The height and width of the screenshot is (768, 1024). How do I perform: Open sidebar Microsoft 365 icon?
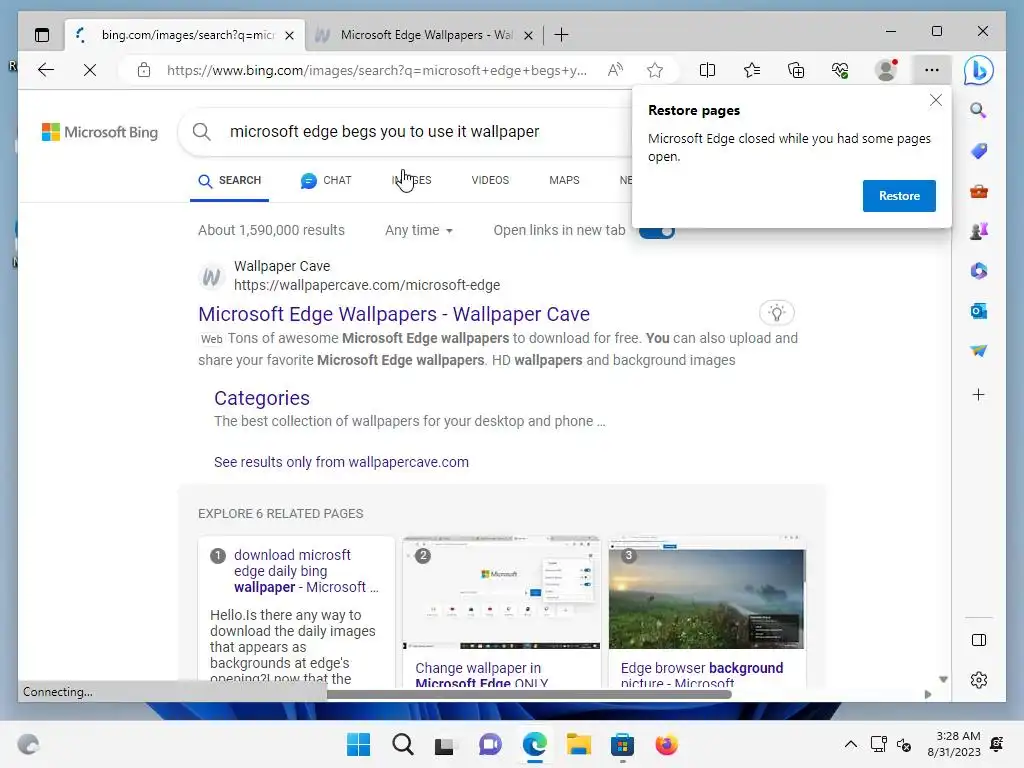click(x=978, y=271)
